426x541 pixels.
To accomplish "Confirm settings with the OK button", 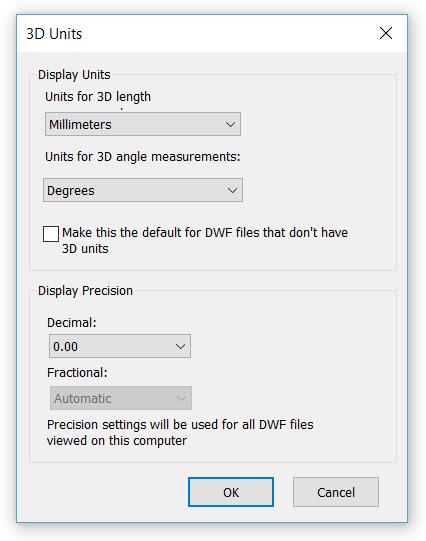I will 231,492.
